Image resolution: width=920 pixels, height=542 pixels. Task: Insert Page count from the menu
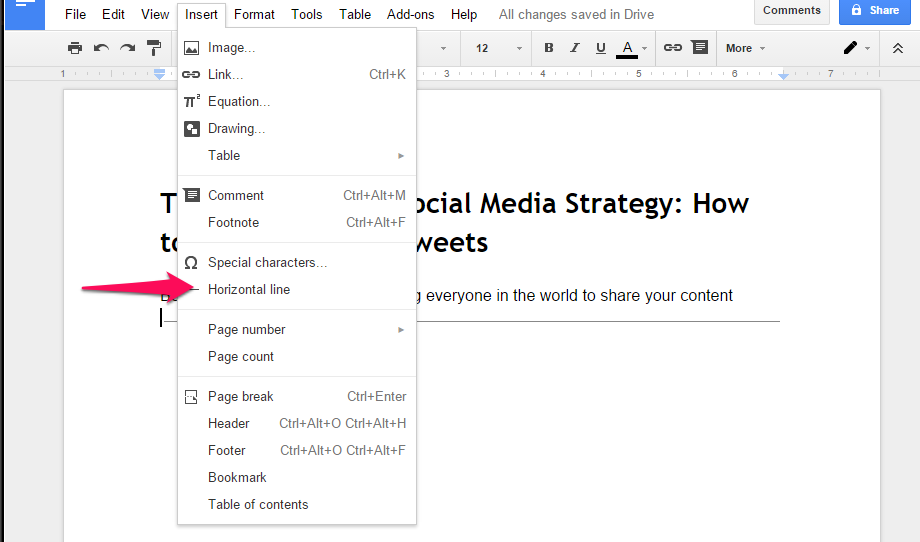tap(297, 356)
